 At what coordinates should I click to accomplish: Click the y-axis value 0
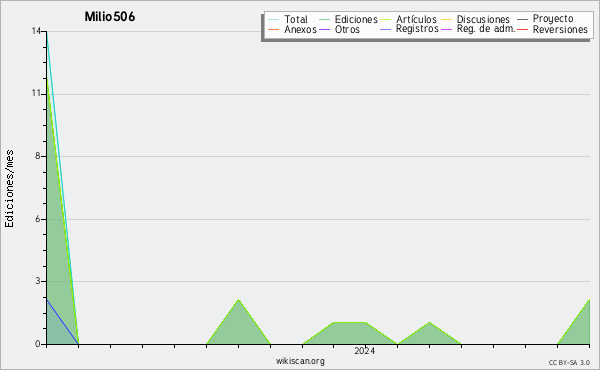point(38,344)
